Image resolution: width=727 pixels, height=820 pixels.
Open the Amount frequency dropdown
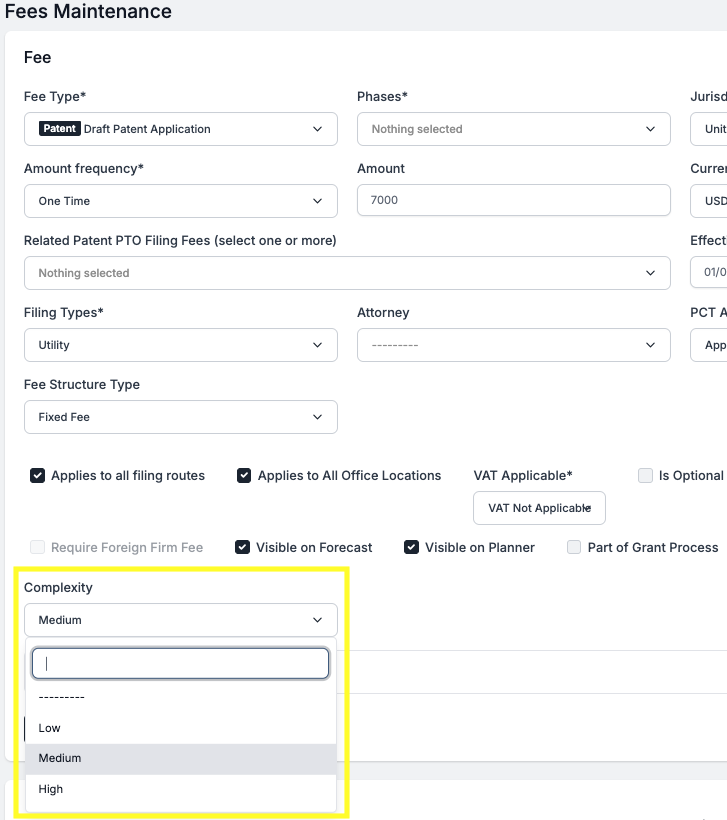180,201
